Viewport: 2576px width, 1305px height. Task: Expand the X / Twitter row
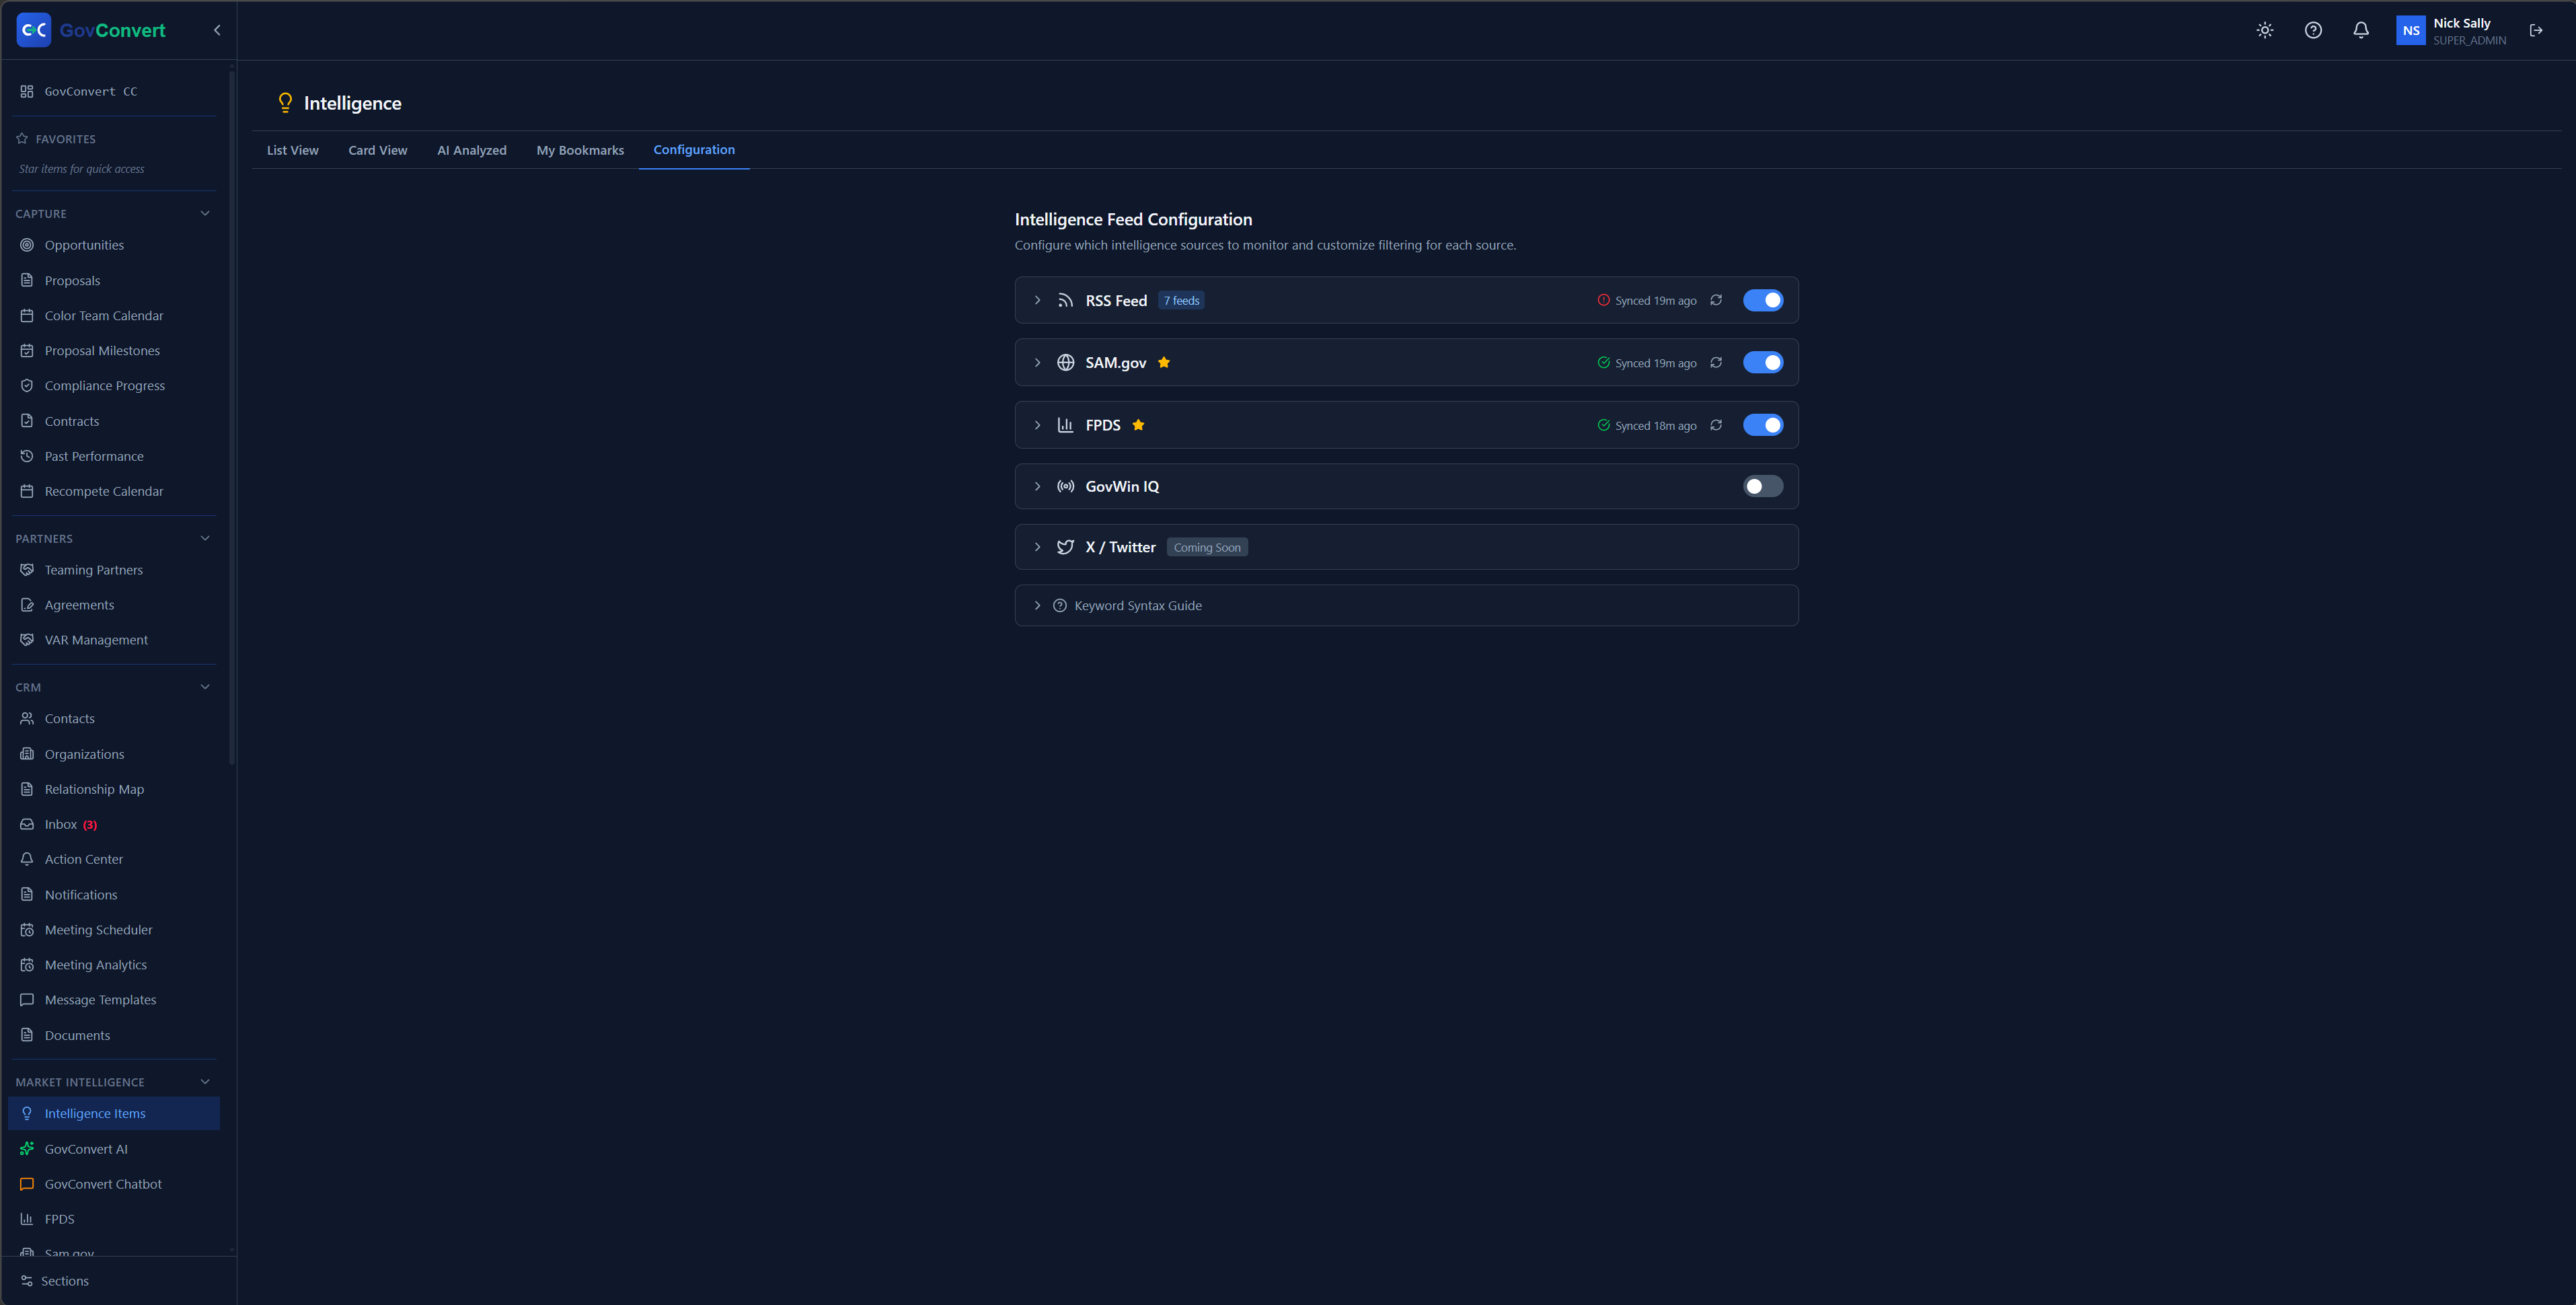coord(1037,547)
